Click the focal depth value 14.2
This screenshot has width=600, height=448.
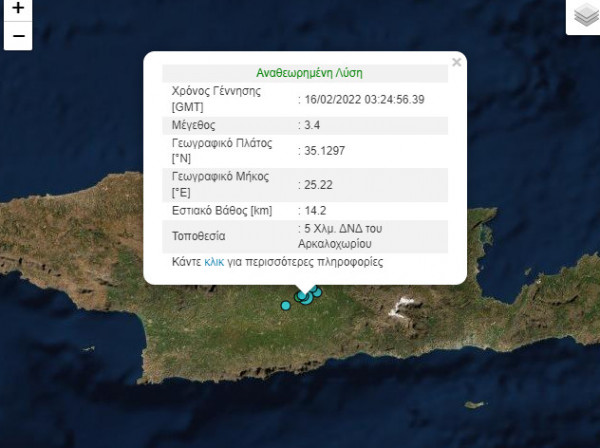(315, 211)
